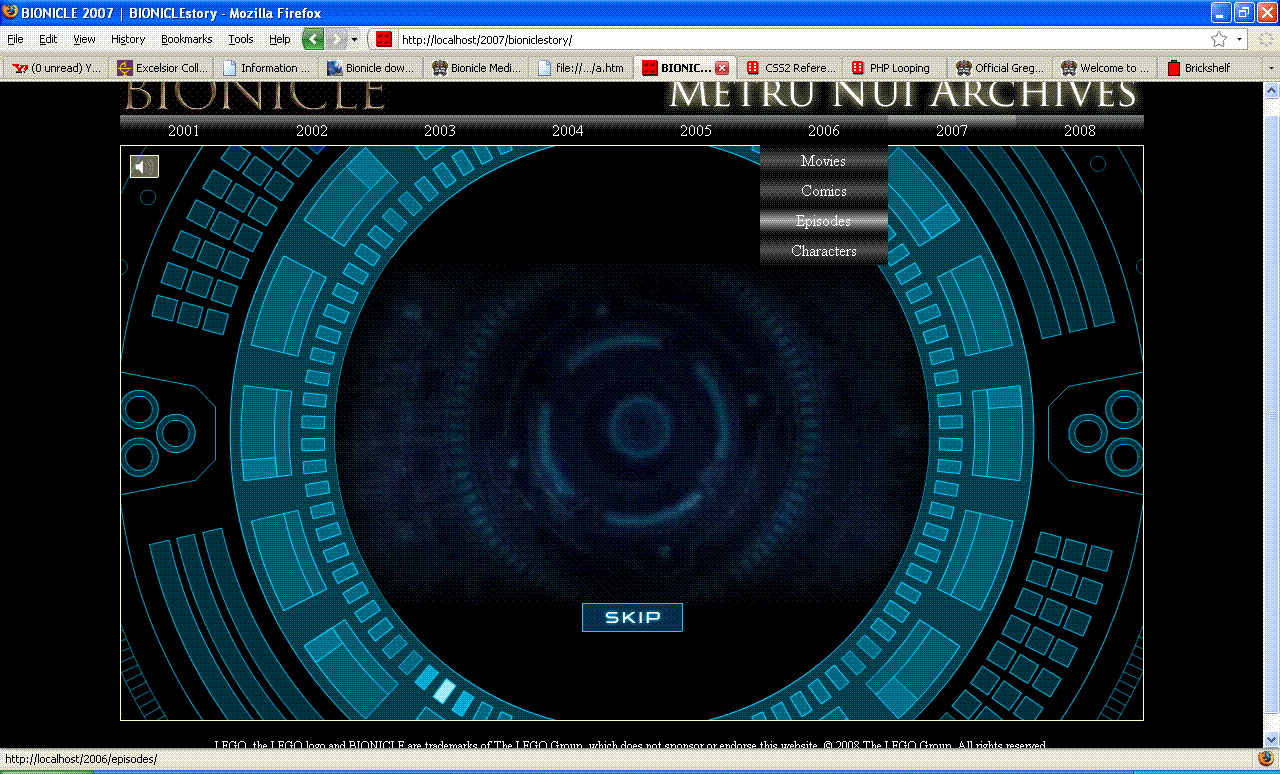Go to the 2007 archive year
The image size is (1280, 774).
coord(952,131)
